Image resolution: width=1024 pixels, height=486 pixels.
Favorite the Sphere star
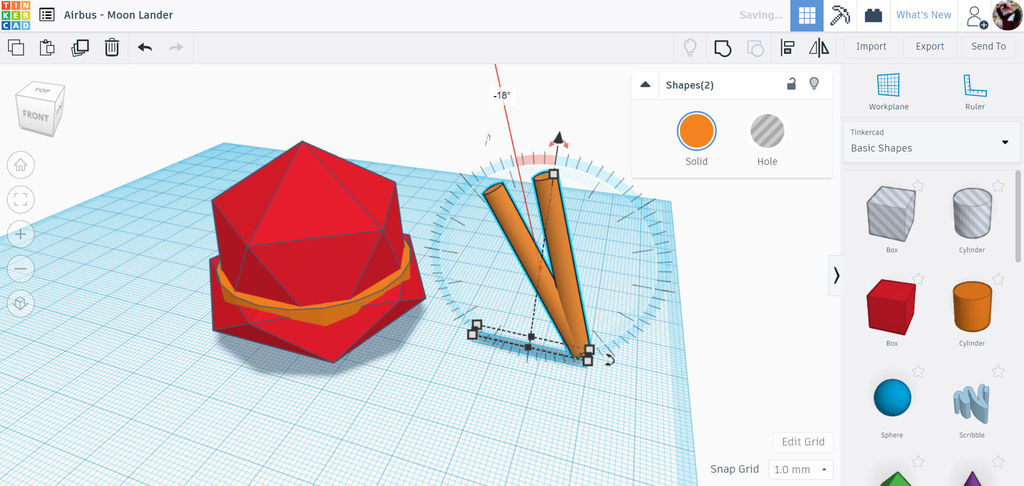pos(918,371)
